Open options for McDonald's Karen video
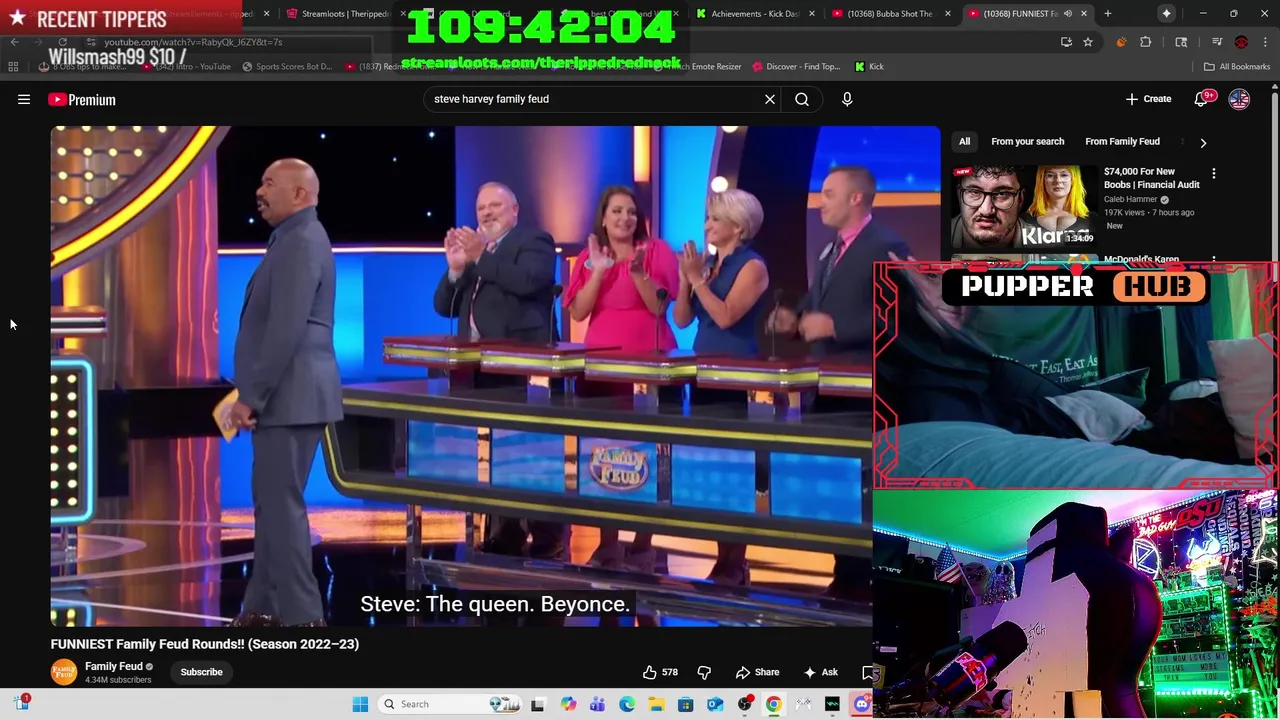Image resolution: width=1280 pixels, height=720 pixels. pyautogui.click(x=1214, y=260)
